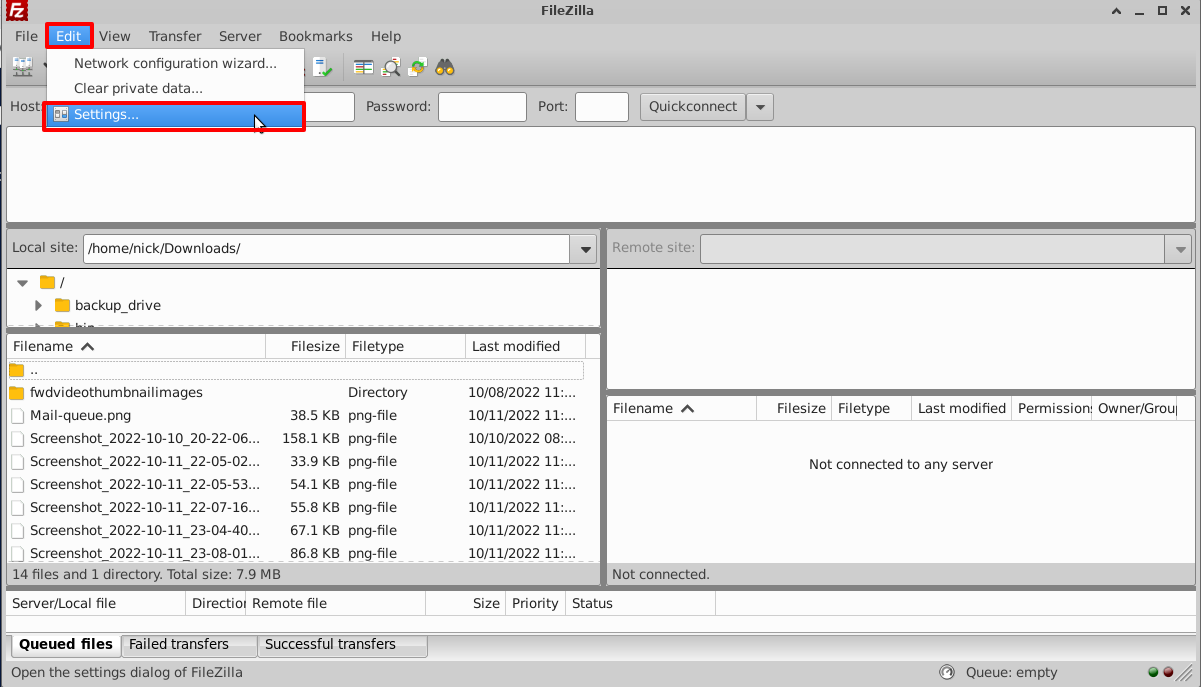Screen dimensions: 1201x687
Task: Click the queue Server/Local file column header
Action: point(96,603)
